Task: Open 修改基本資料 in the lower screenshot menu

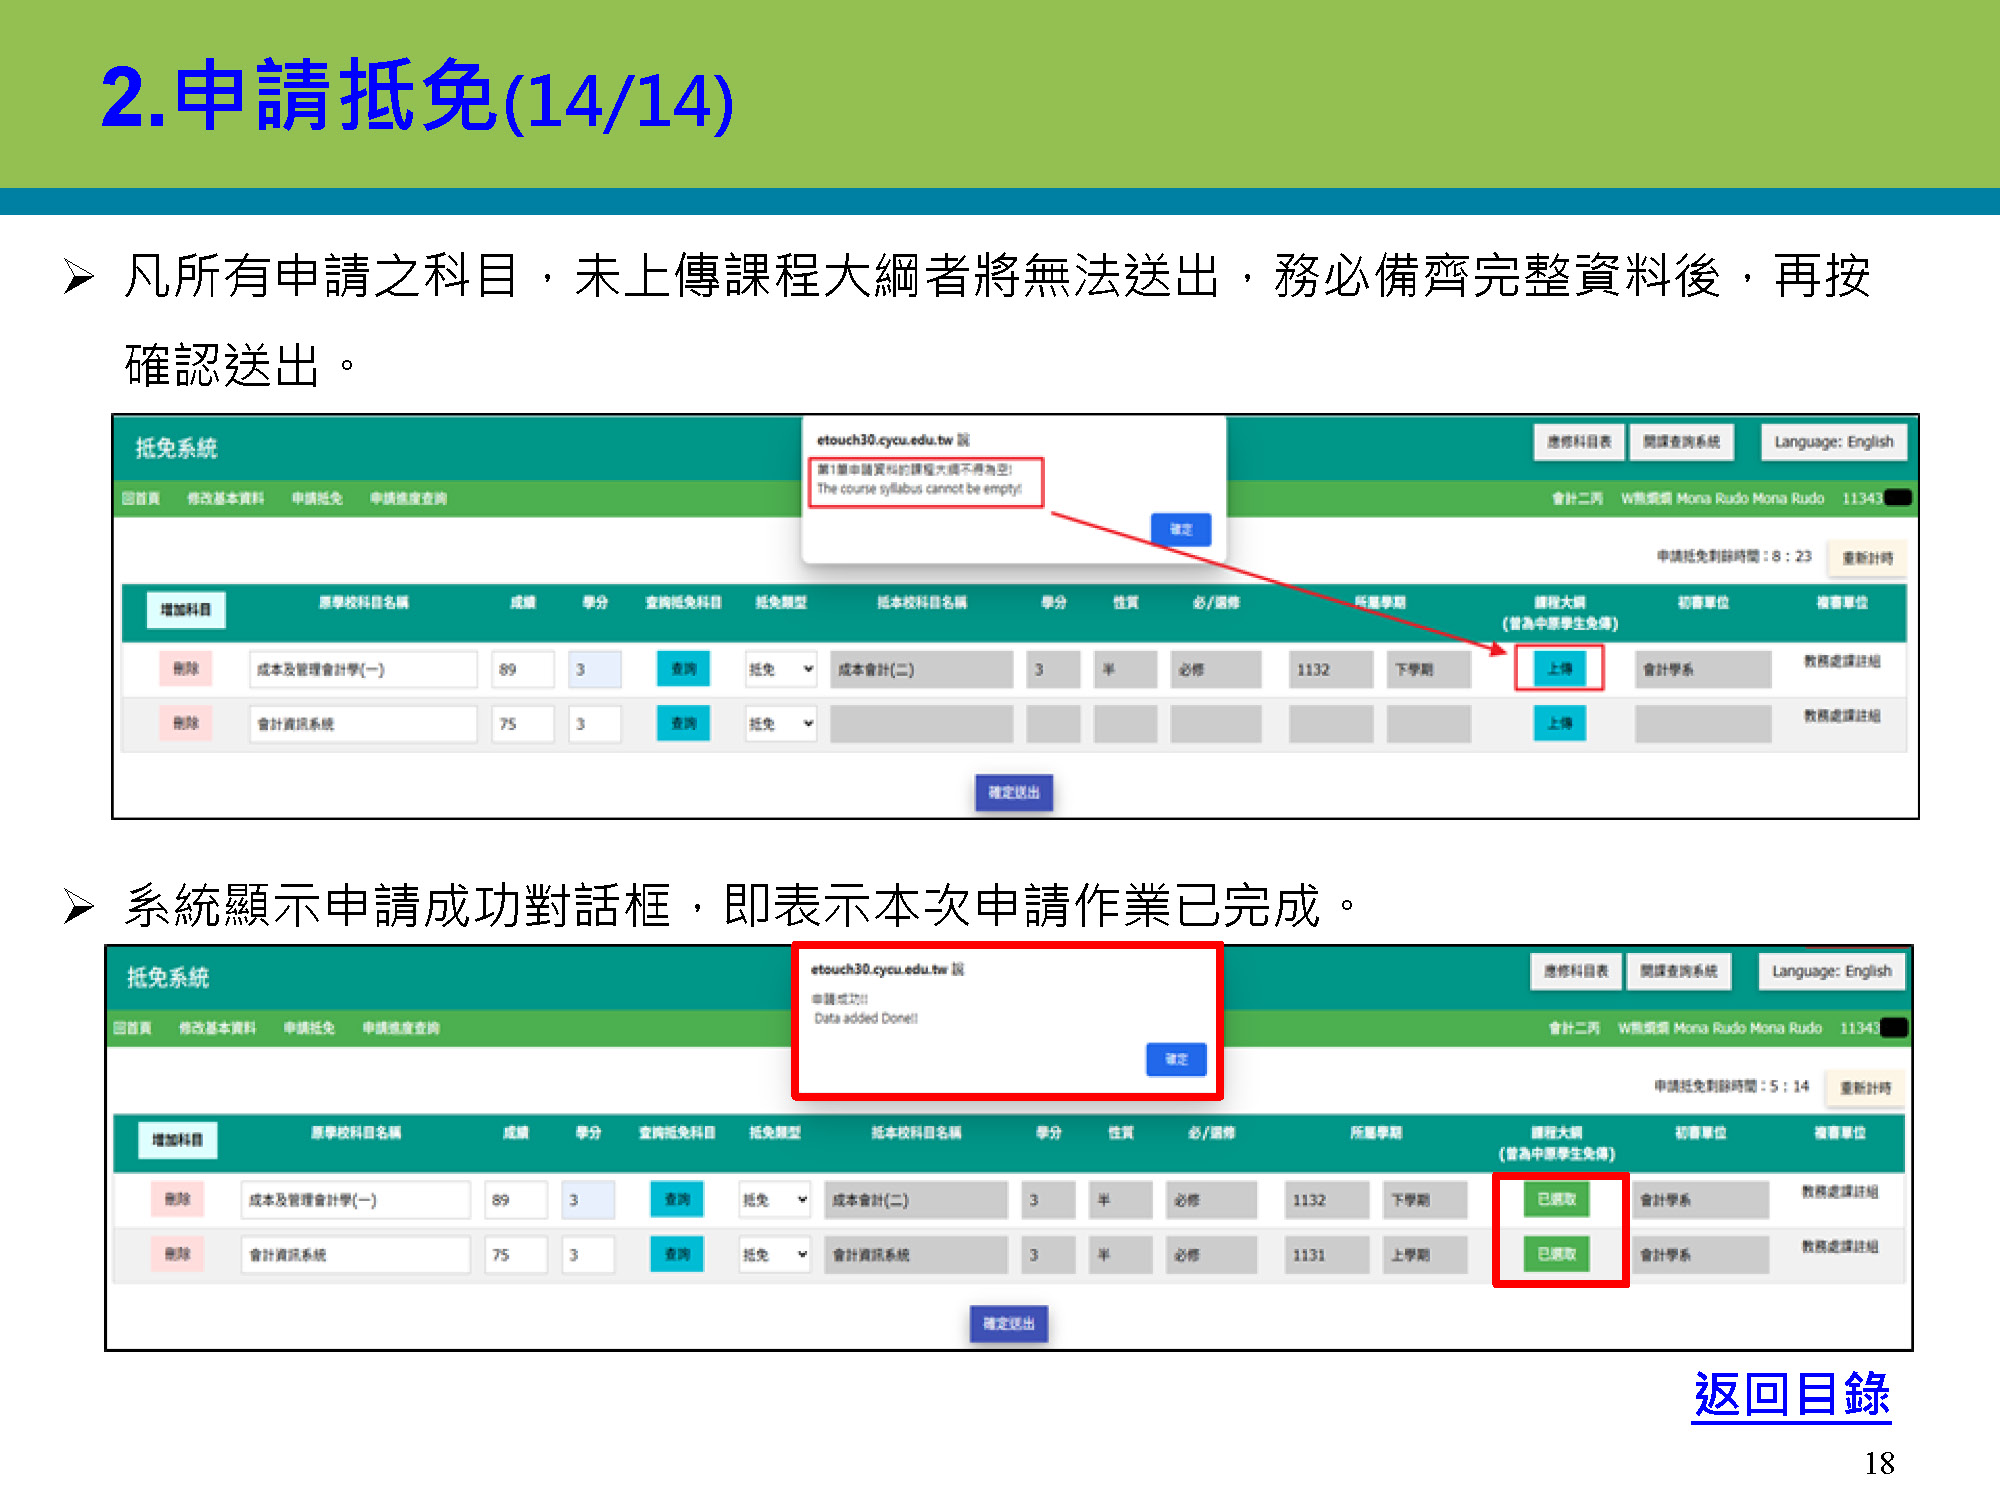Action: click(217, 1028)
